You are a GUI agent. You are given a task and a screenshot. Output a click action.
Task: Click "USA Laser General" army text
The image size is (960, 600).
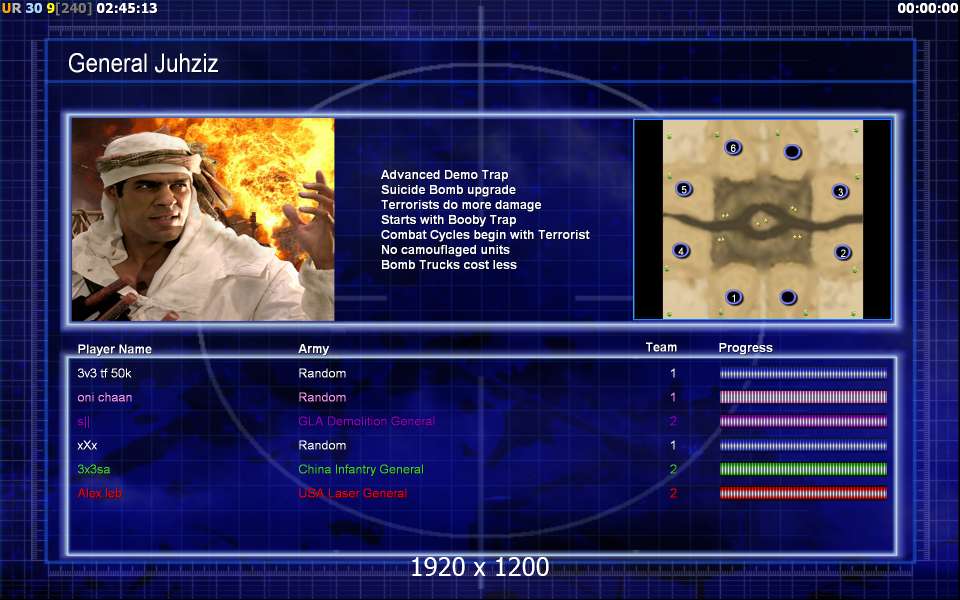(x=352, y=493)
